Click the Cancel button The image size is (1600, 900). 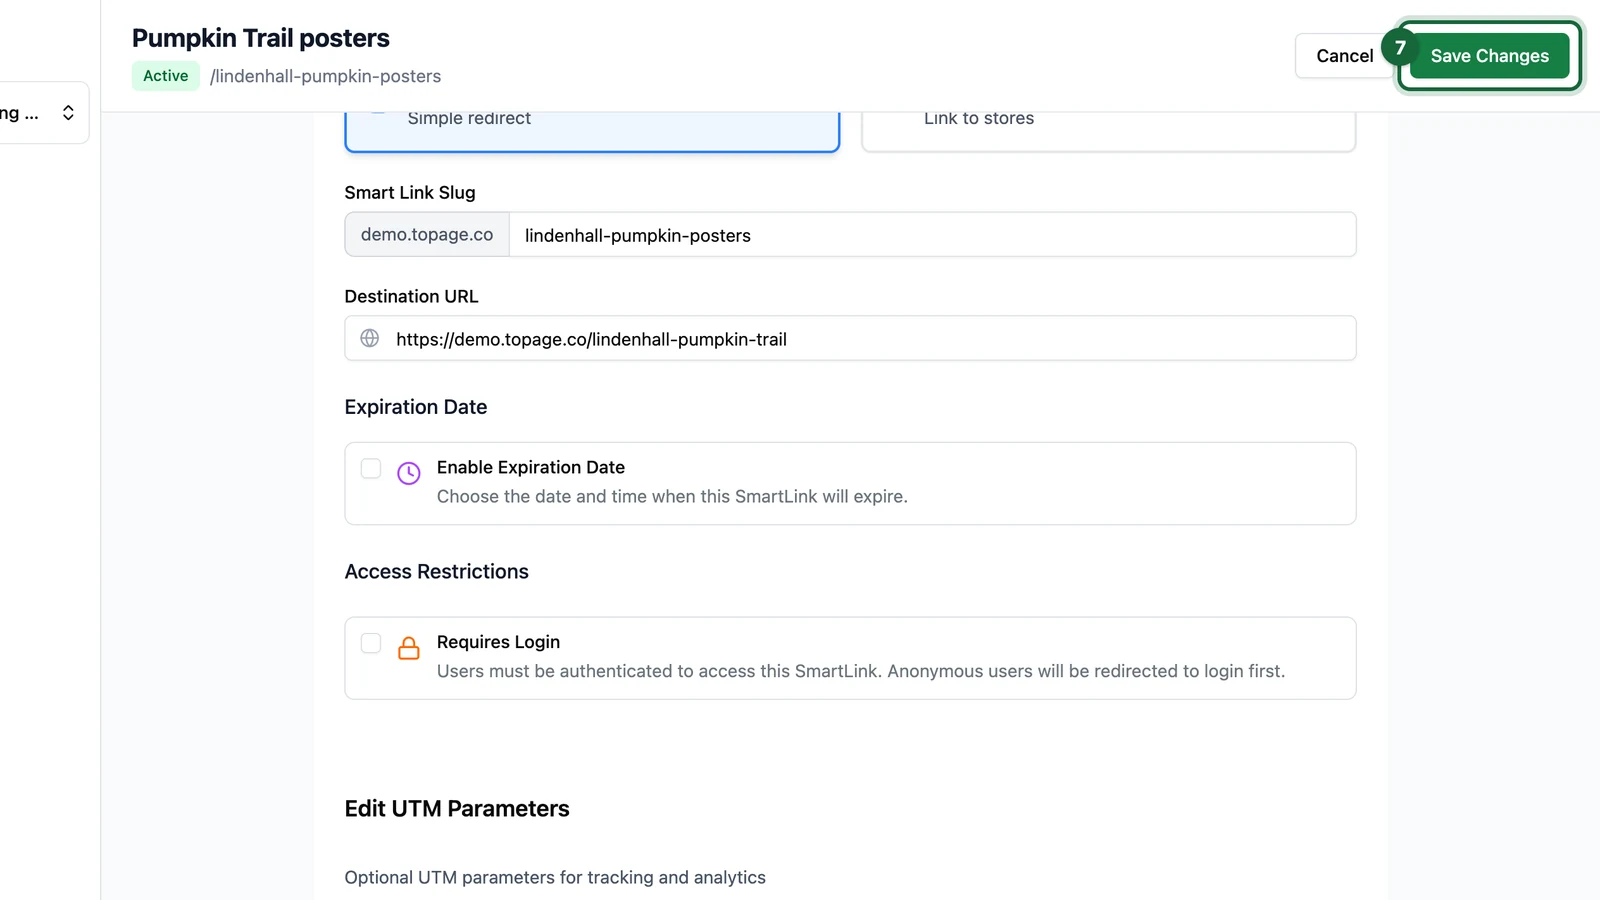pyautogui.click(x=1344, y=56)
